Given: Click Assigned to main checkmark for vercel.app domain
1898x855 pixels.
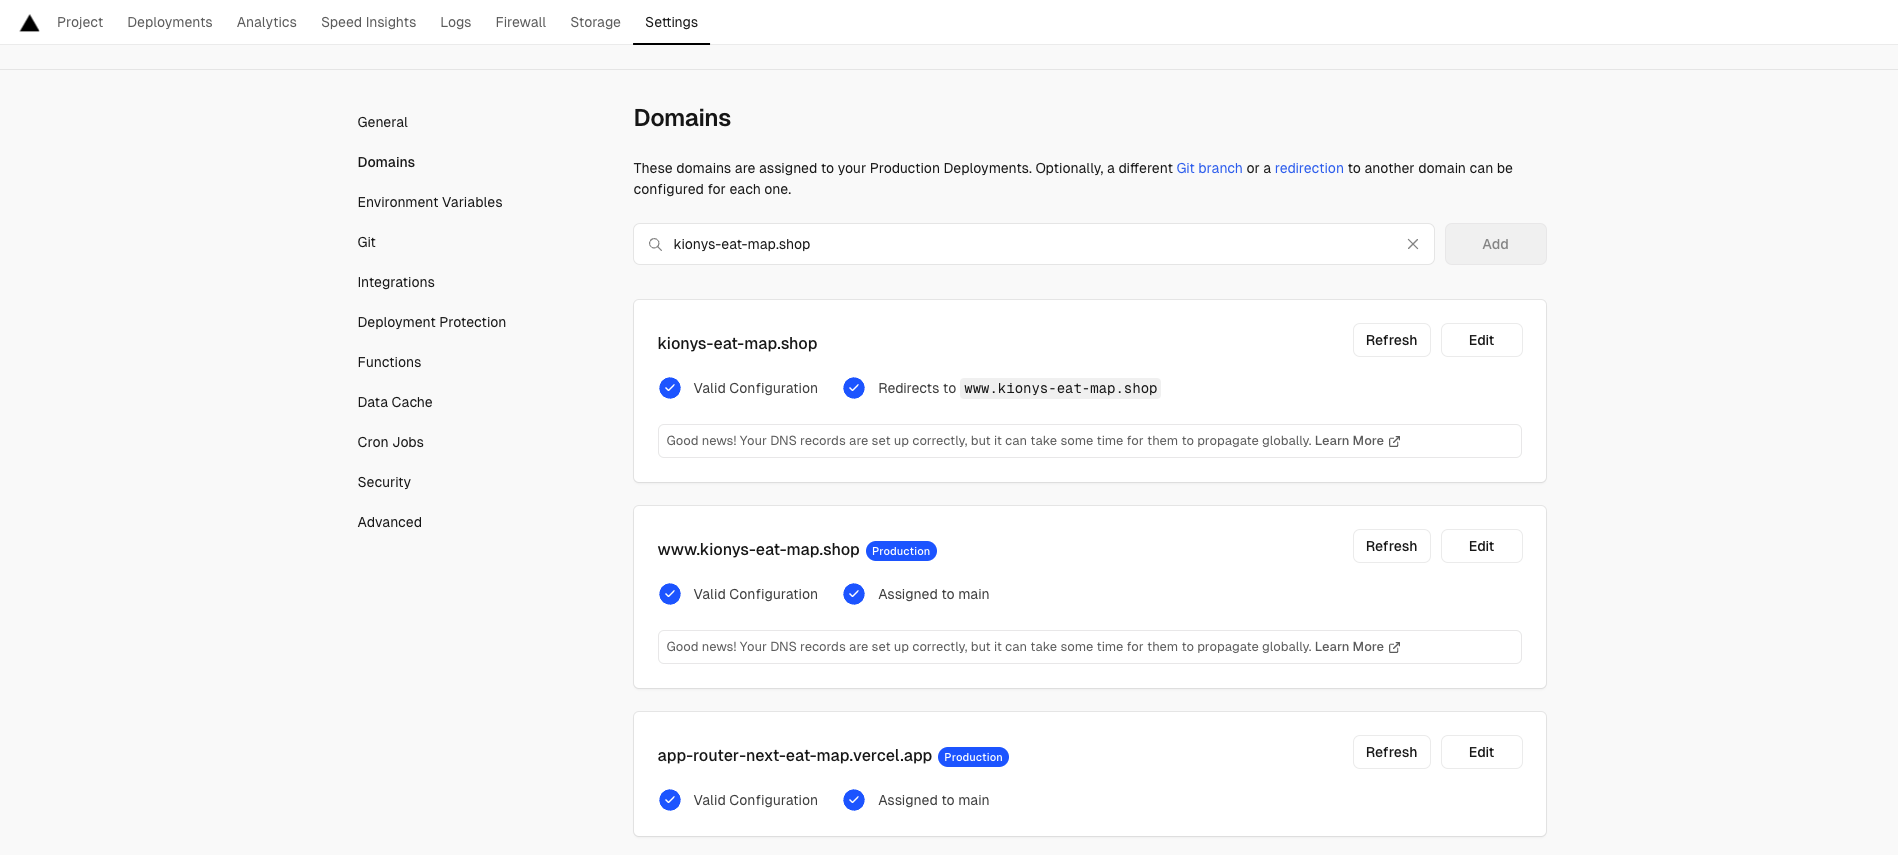Looking at the screenshot, I should click(x=854, y=800).
